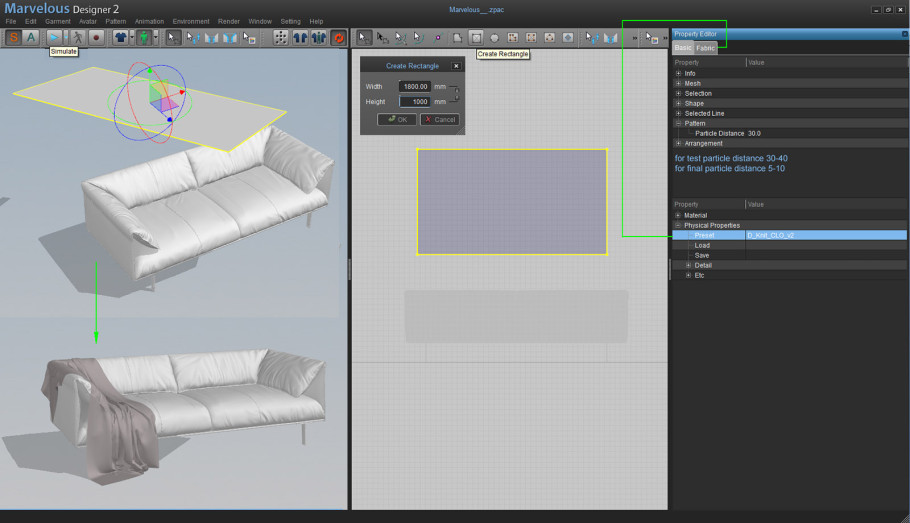Screen dimensions: 910x523
Task: Click the pattern toolbar Edit Sewing arrow icon
Action: point(591,38)
